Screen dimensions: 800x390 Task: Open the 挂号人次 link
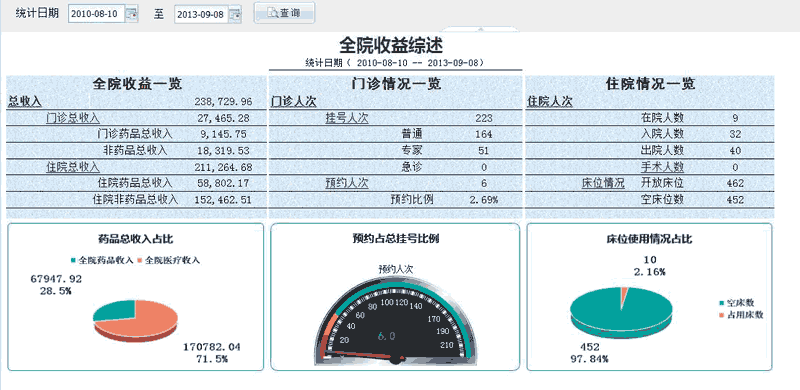click(347, 118)
